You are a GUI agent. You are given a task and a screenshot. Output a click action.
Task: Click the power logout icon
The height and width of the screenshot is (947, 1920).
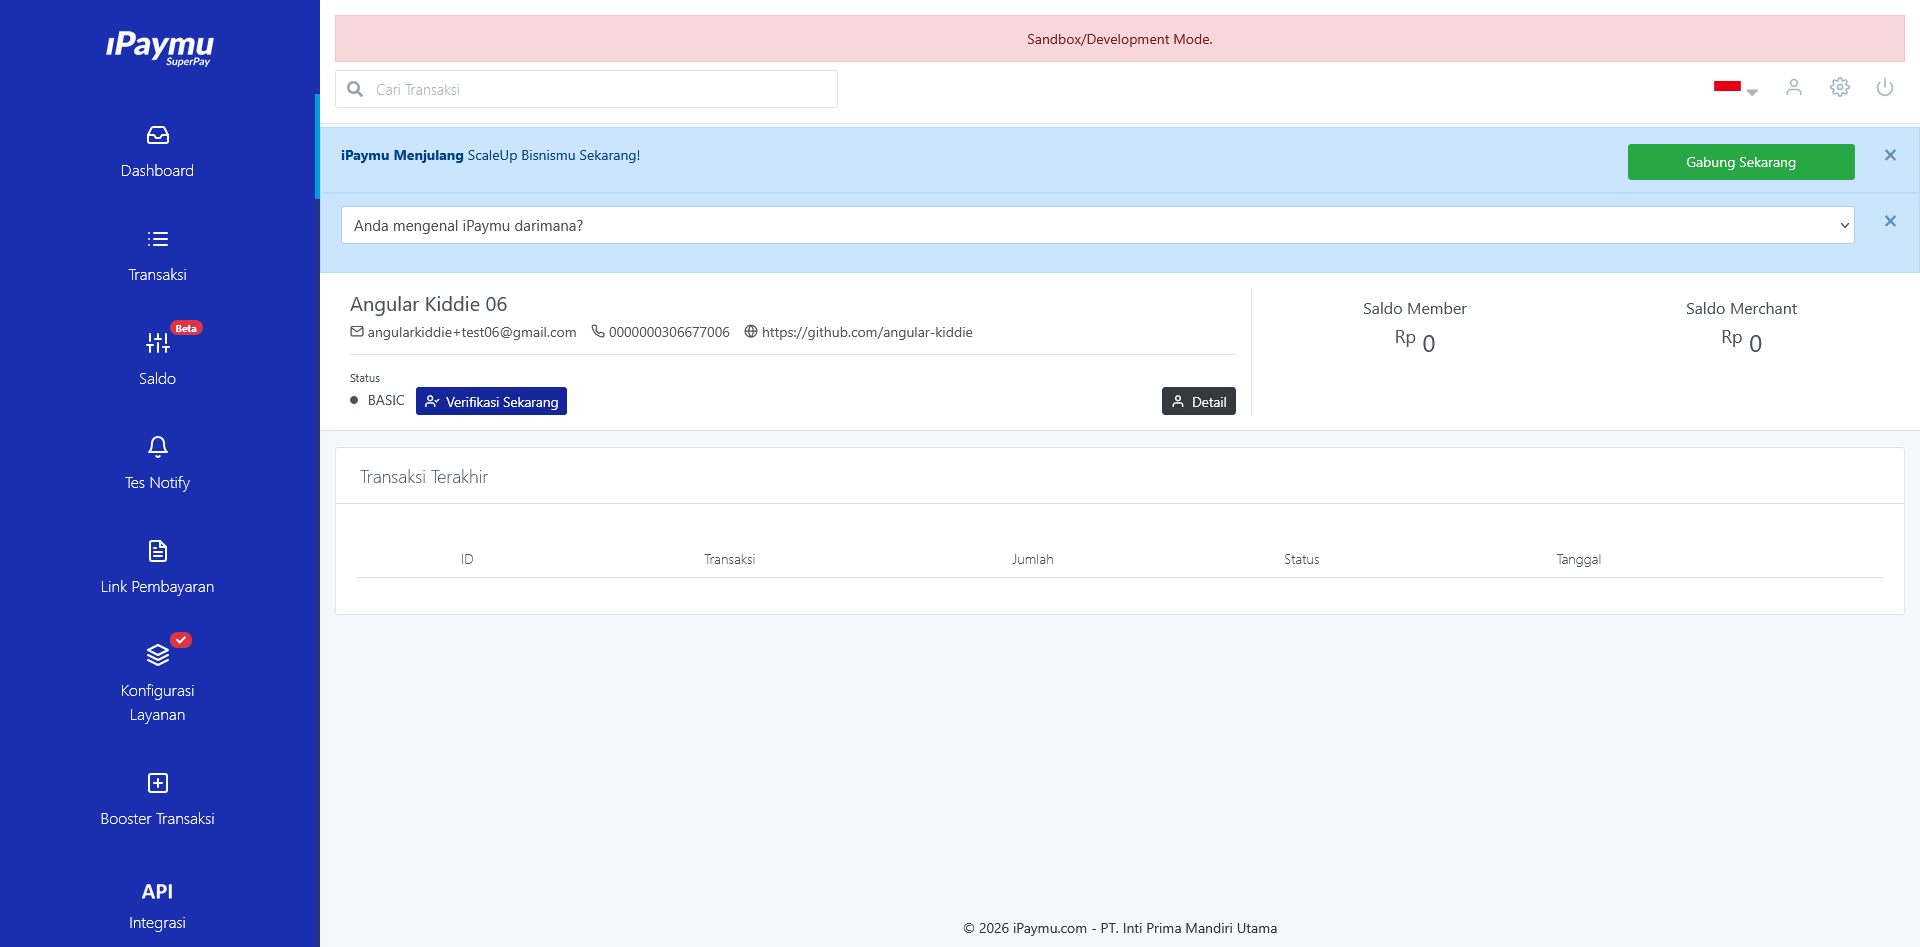1885,87
